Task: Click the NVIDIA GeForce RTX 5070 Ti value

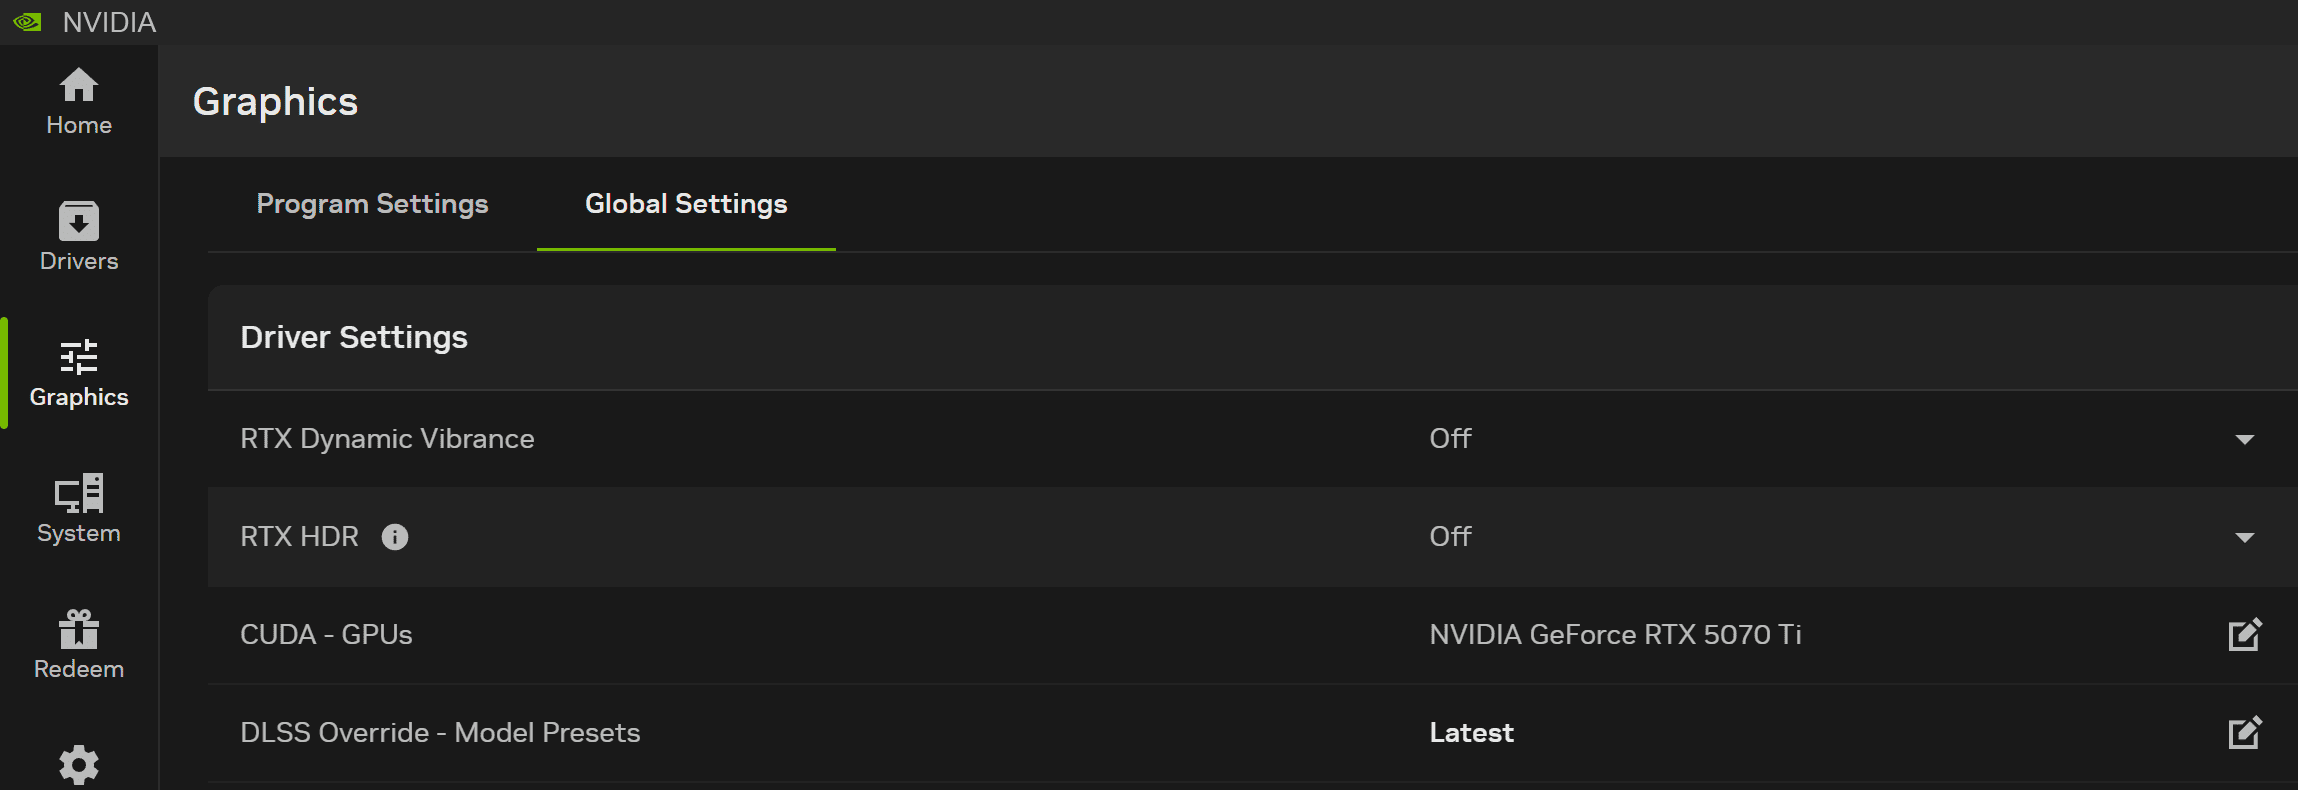Action: (x=1615, y=635)
